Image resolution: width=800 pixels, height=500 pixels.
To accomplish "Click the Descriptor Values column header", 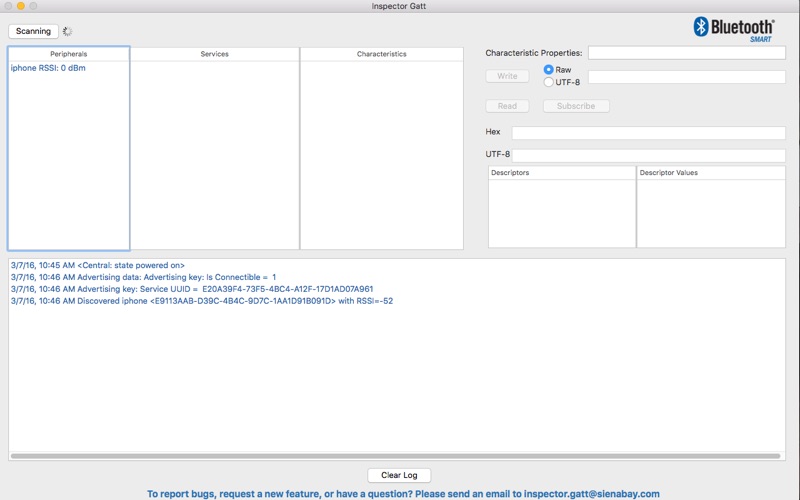I will pos(711,172).
